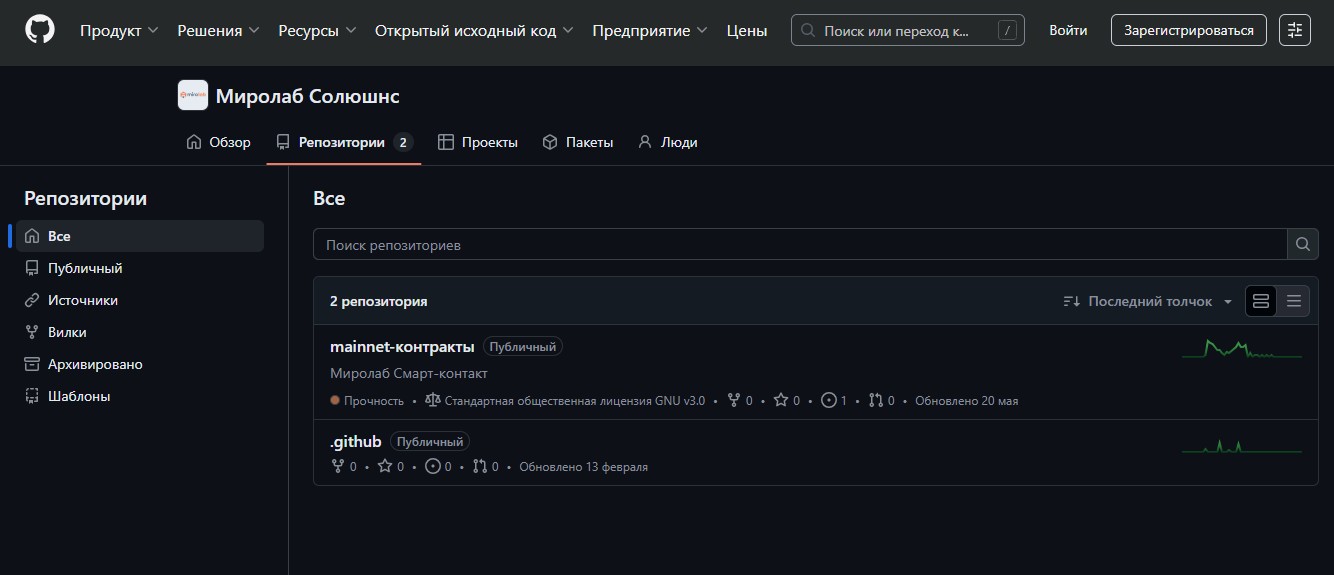Go to the Люди tab
The height and width of the screenshot is (575, 1334).
[668, 142]
